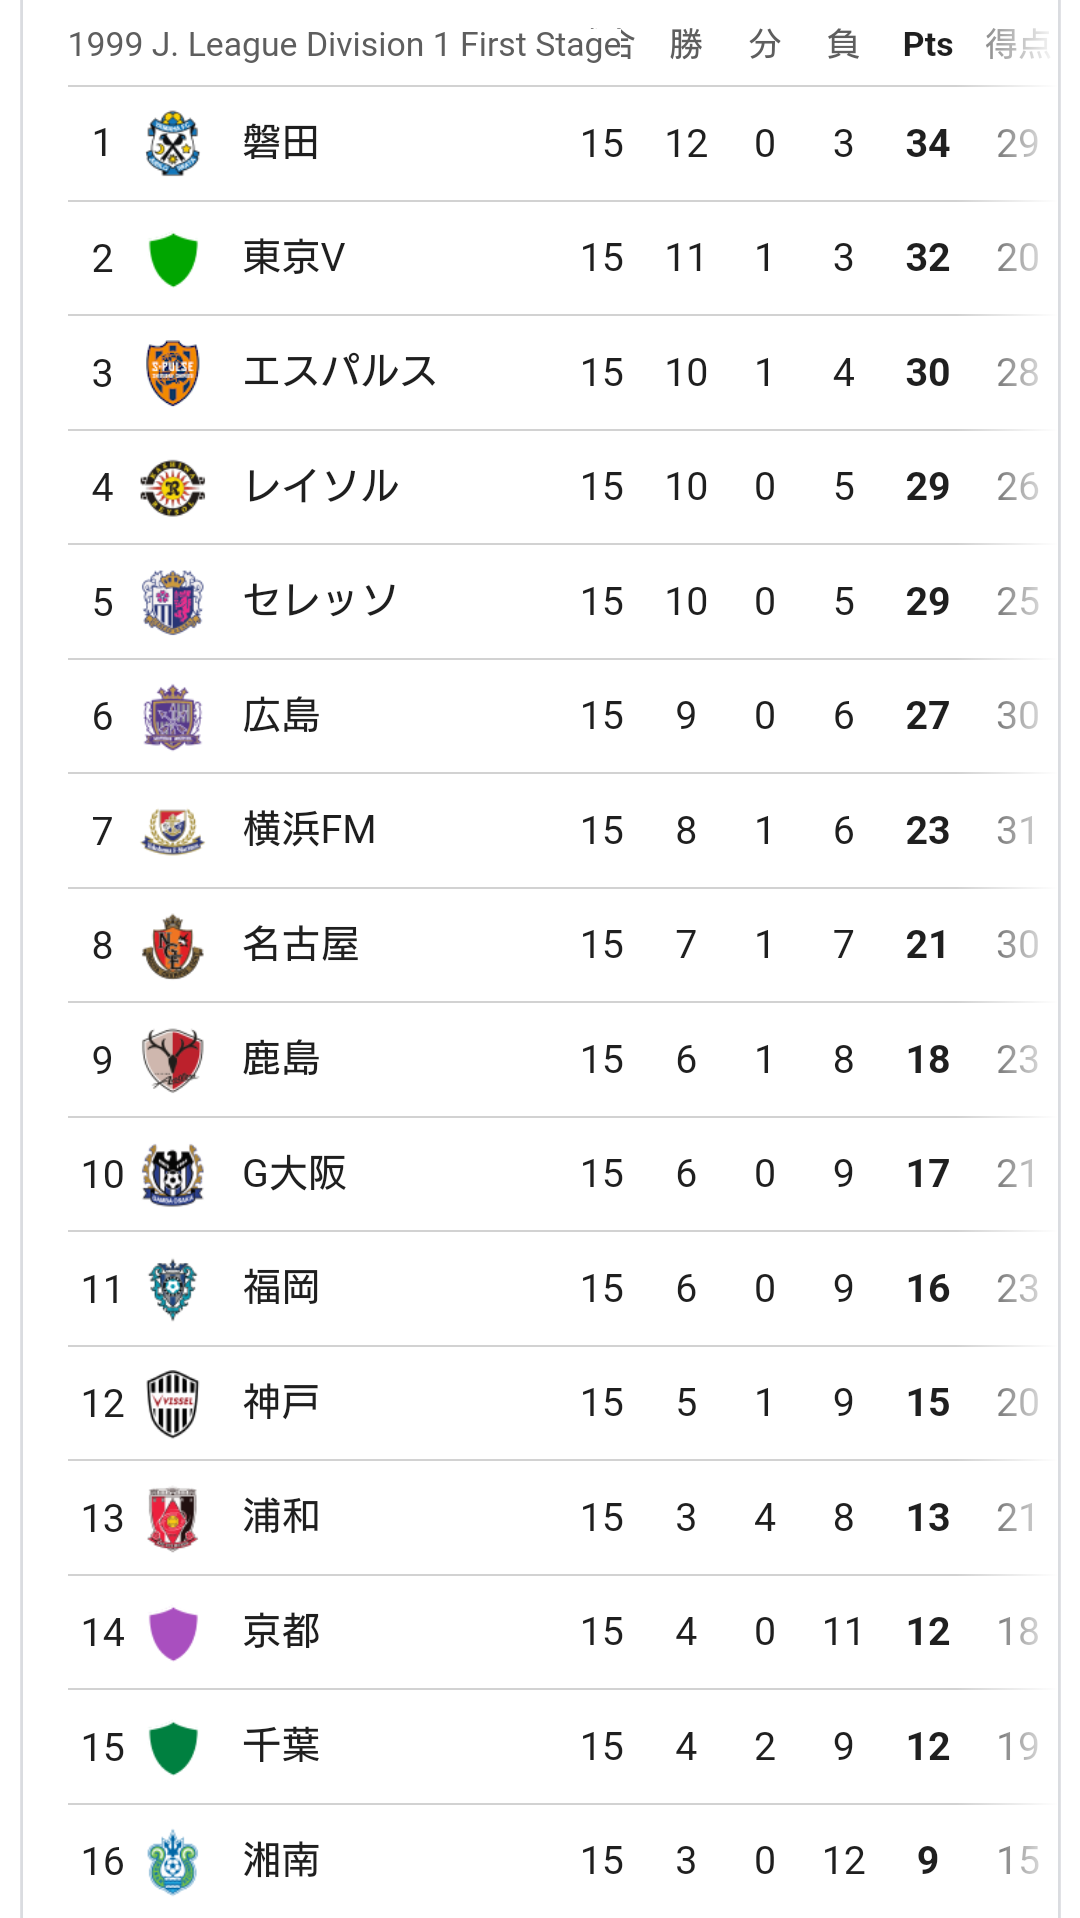Click the 負 losses column header
This screenshot has width=1080, height=1918.
tap(843, 45)
